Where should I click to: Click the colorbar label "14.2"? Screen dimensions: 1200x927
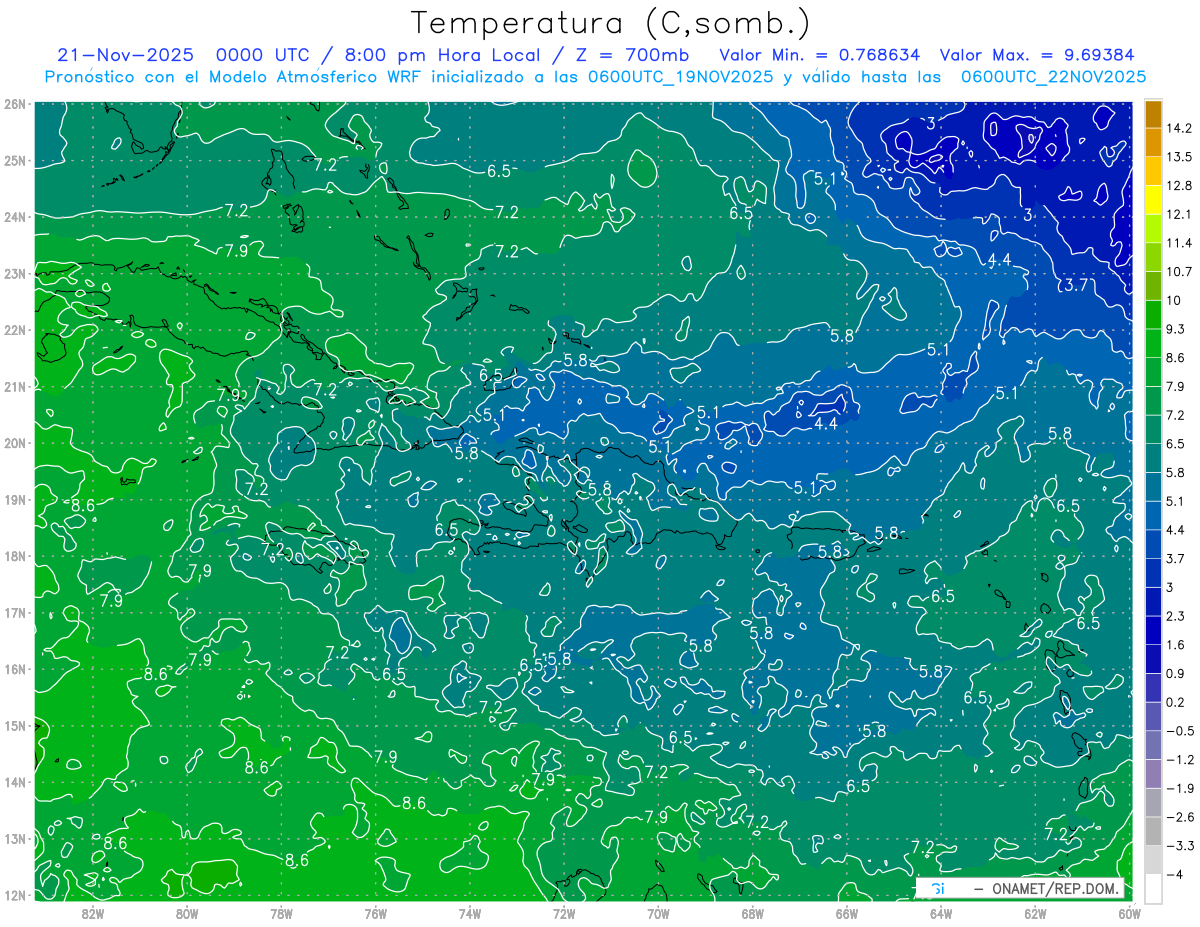1181,128
